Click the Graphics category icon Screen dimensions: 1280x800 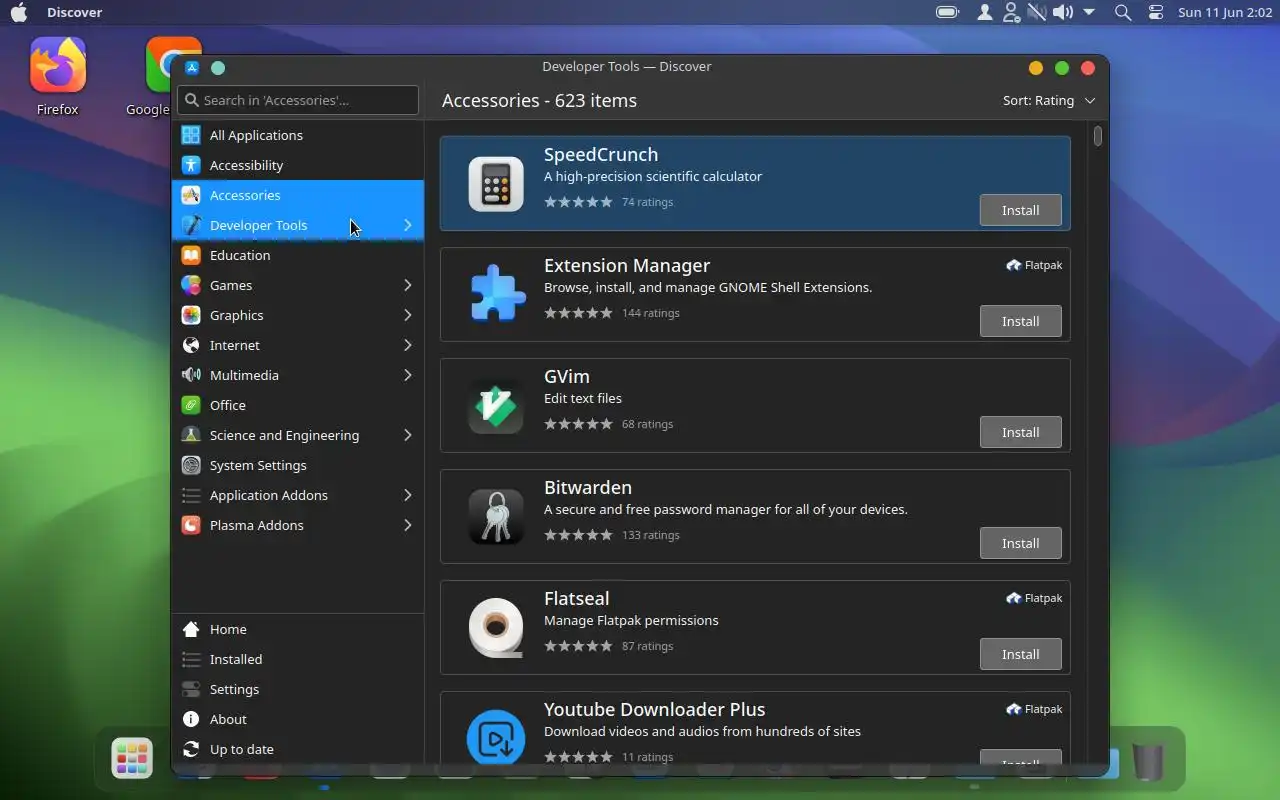point(191,315)
